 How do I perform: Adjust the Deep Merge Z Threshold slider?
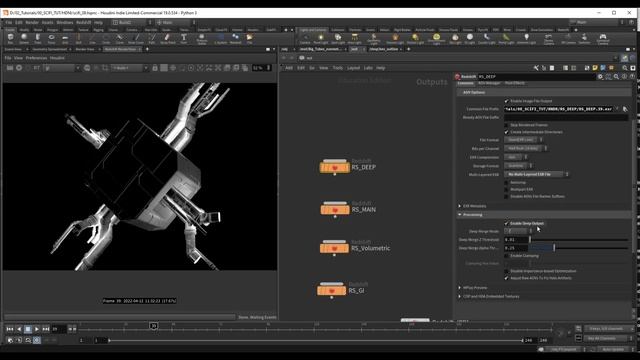(579, 240)
